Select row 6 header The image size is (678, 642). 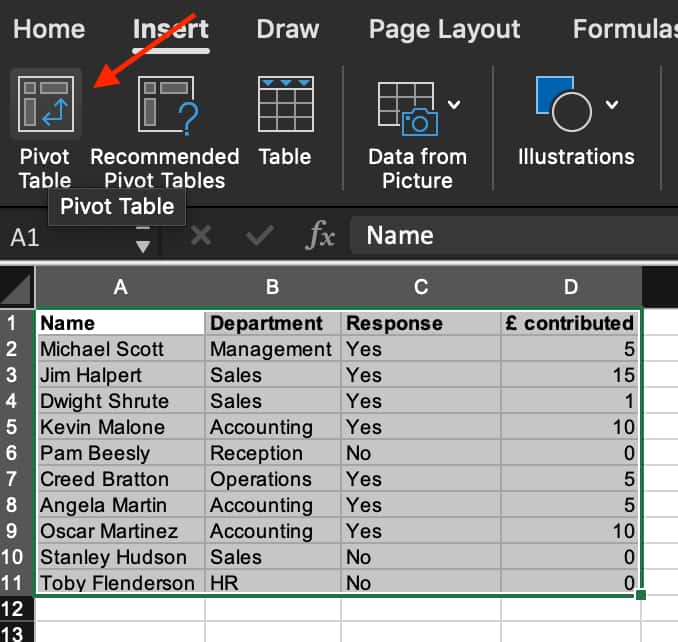(x=16, y=453)
